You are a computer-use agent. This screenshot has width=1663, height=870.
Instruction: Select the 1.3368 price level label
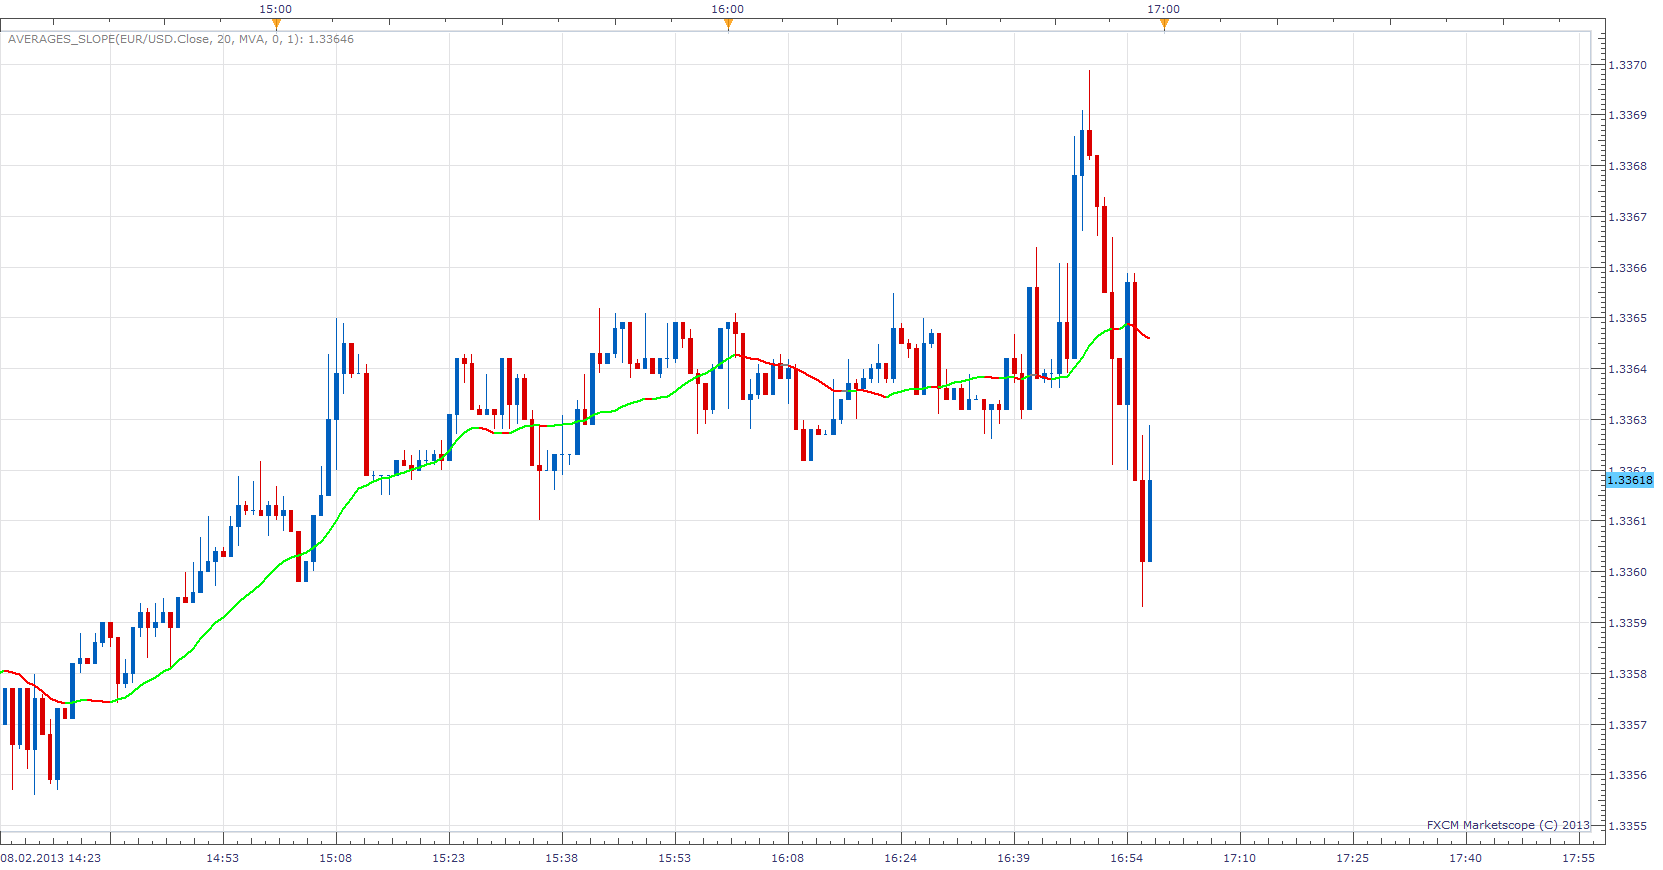[1627, 166]
